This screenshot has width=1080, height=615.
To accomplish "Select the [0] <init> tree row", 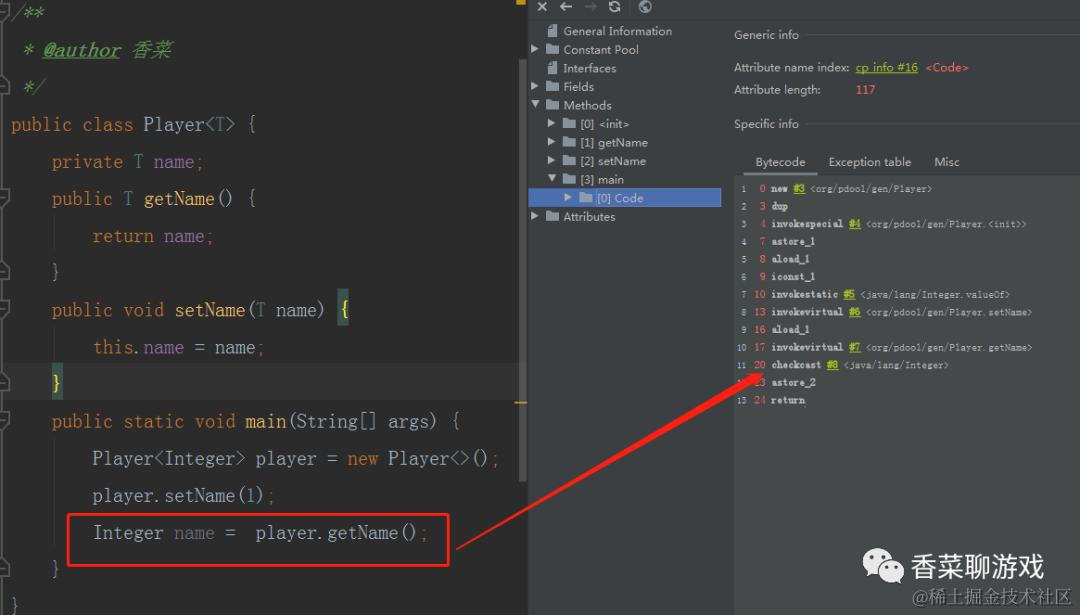I will 604,124.
